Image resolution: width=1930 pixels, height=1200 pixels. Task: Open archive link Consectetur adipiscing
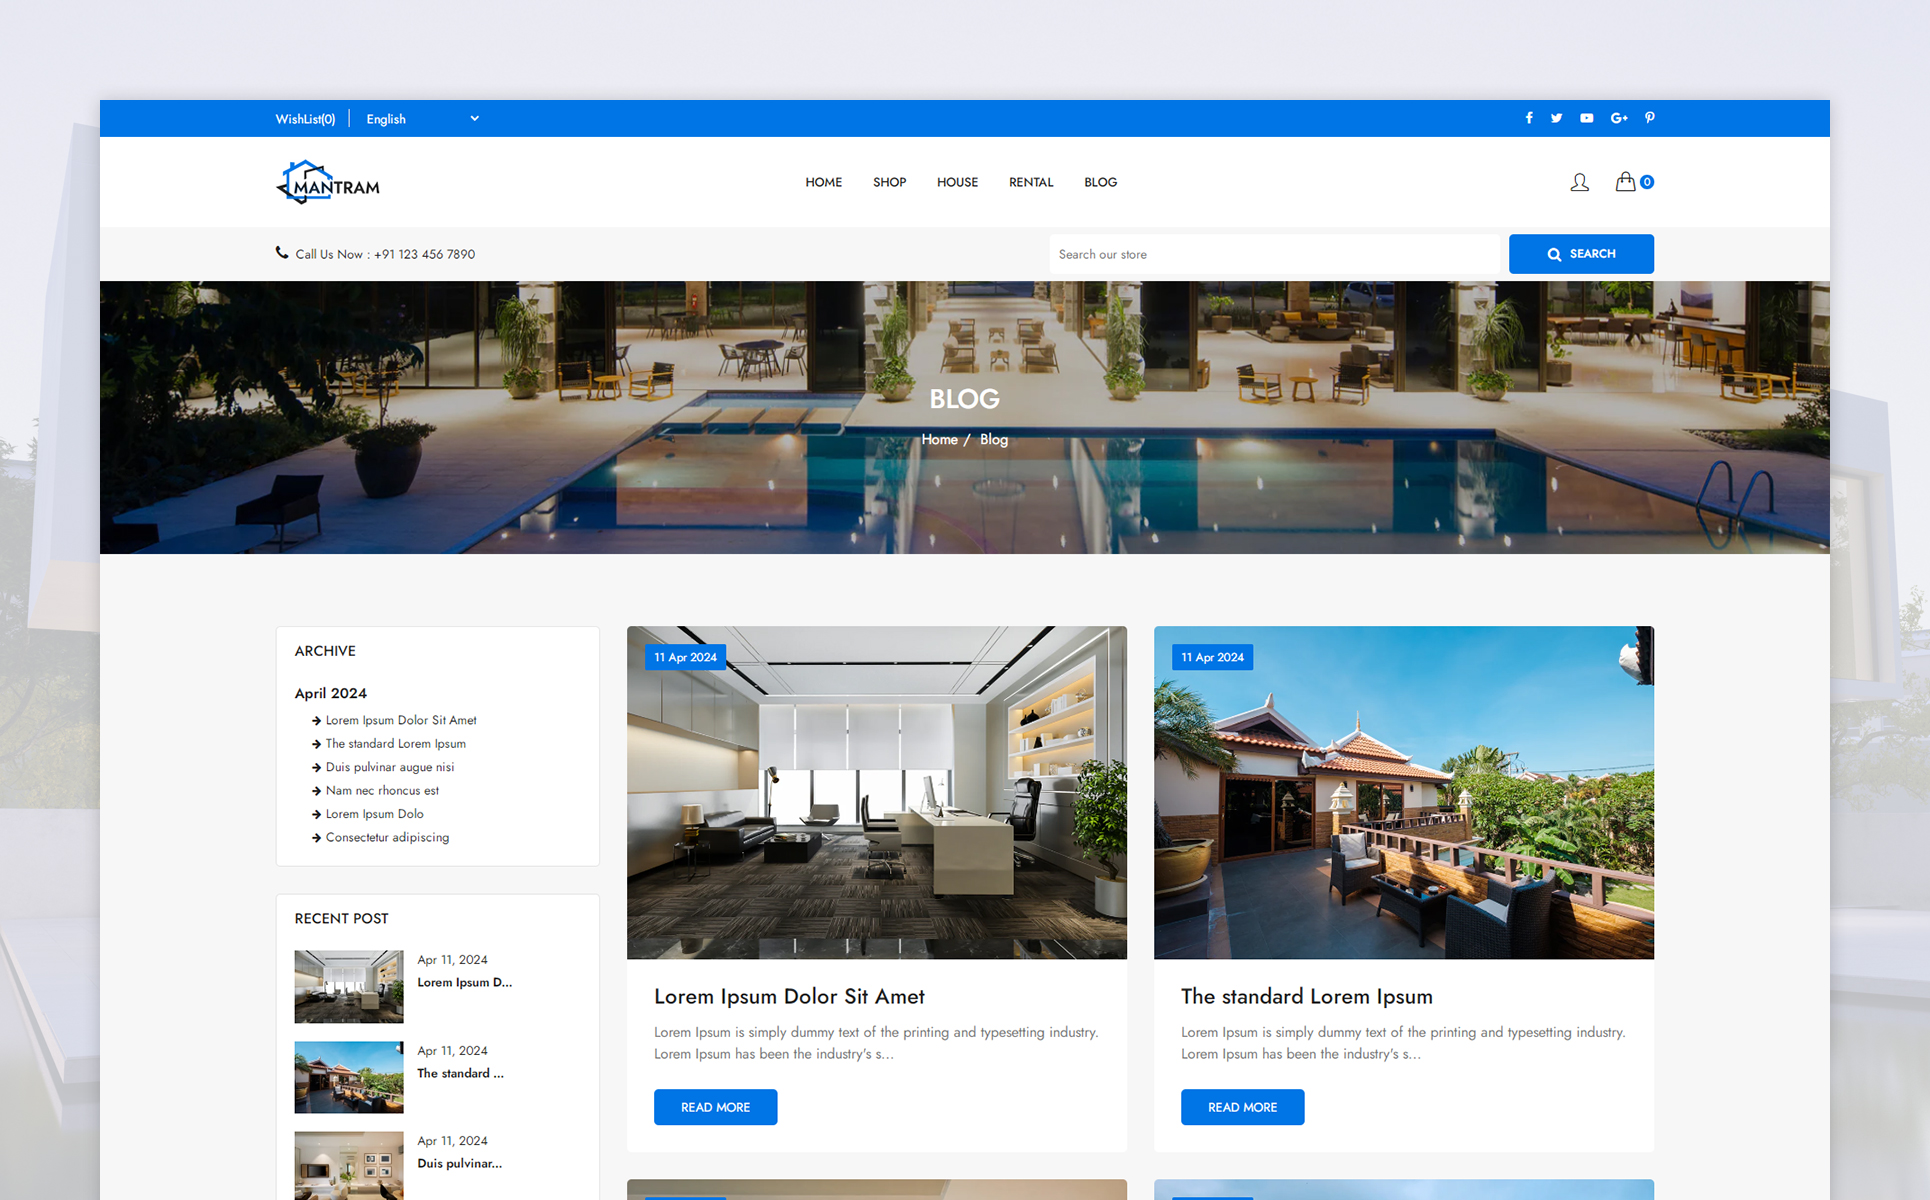[387, 838]
